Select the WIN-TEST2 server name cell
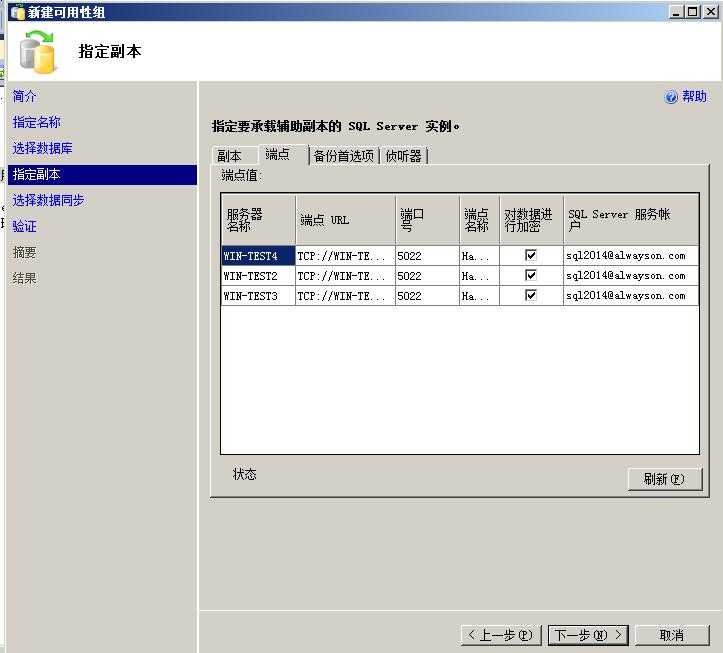The height and width of the screenshot is (653, 723). pyautogui.click(x=258, y=276)
